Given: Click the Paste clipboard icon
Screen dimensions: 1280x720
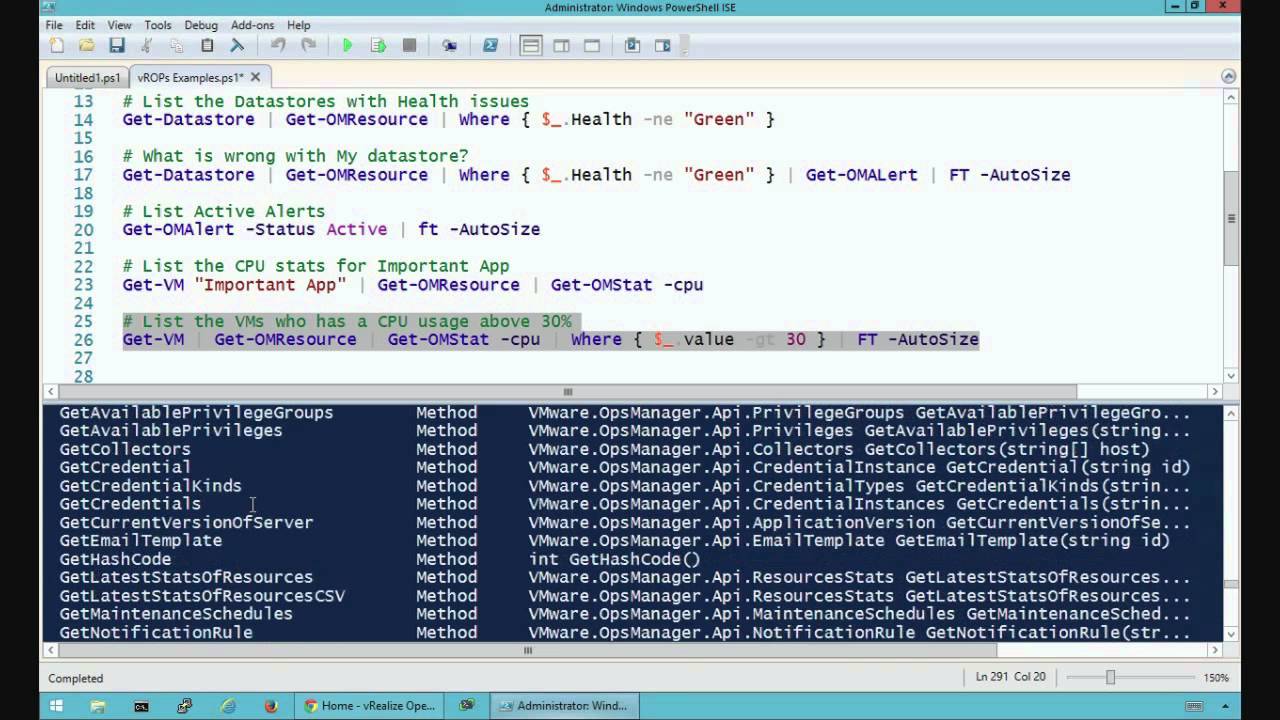Looking at the screenshot, I should (x=207, y=45).
